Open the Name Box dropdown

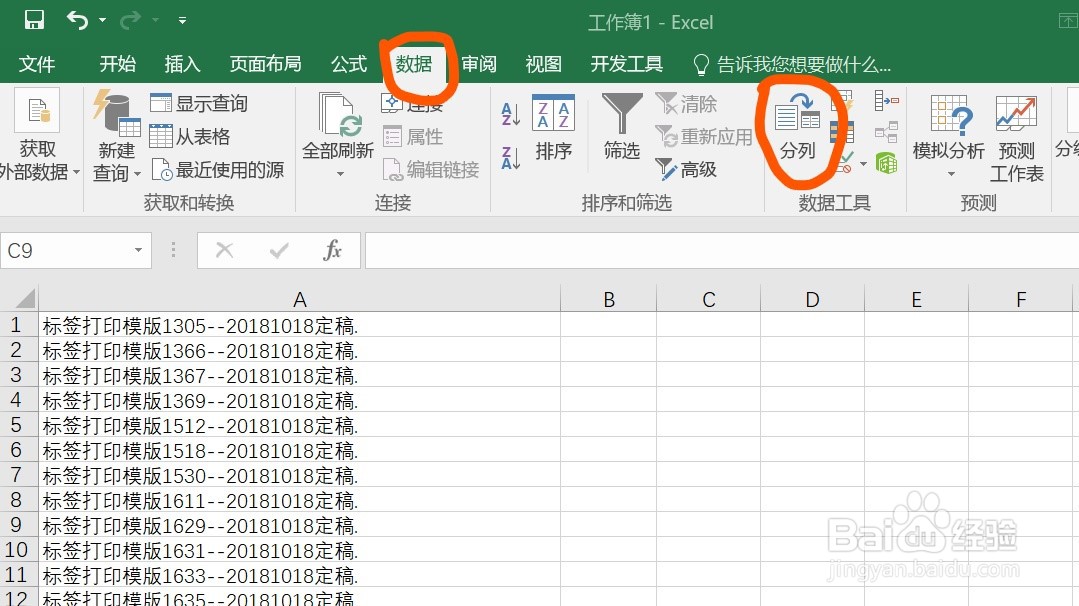pos(138,250)
